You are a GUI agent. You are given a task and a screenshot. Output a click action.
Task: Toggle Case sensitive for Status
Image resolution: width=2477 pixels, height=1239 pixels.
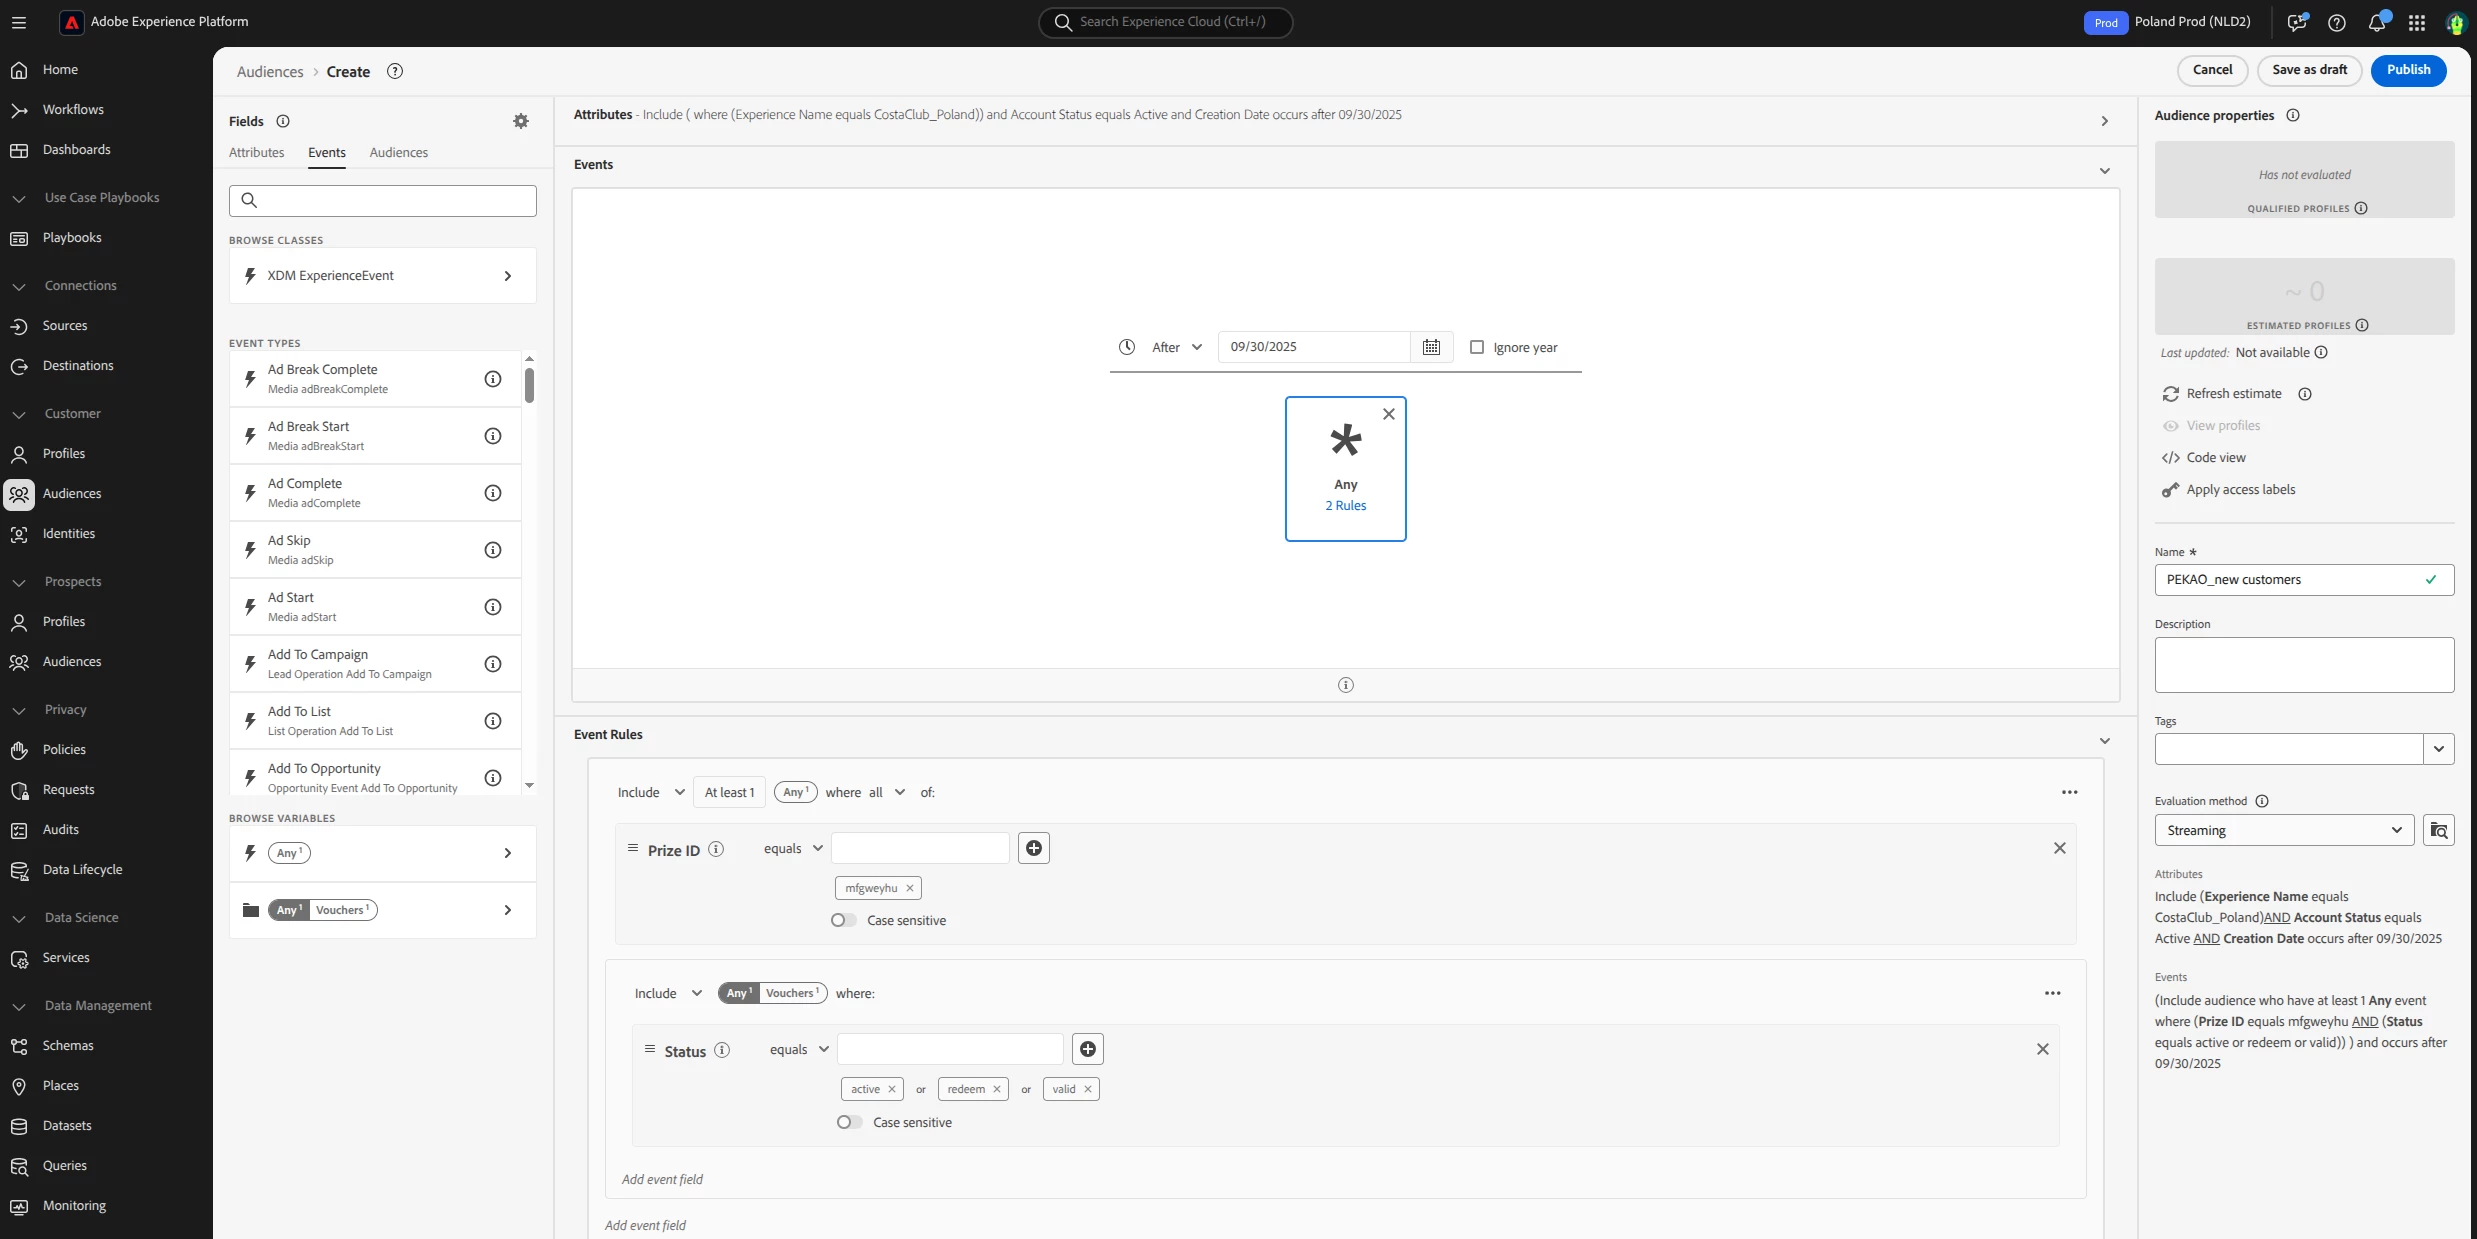coord(849,1122)
